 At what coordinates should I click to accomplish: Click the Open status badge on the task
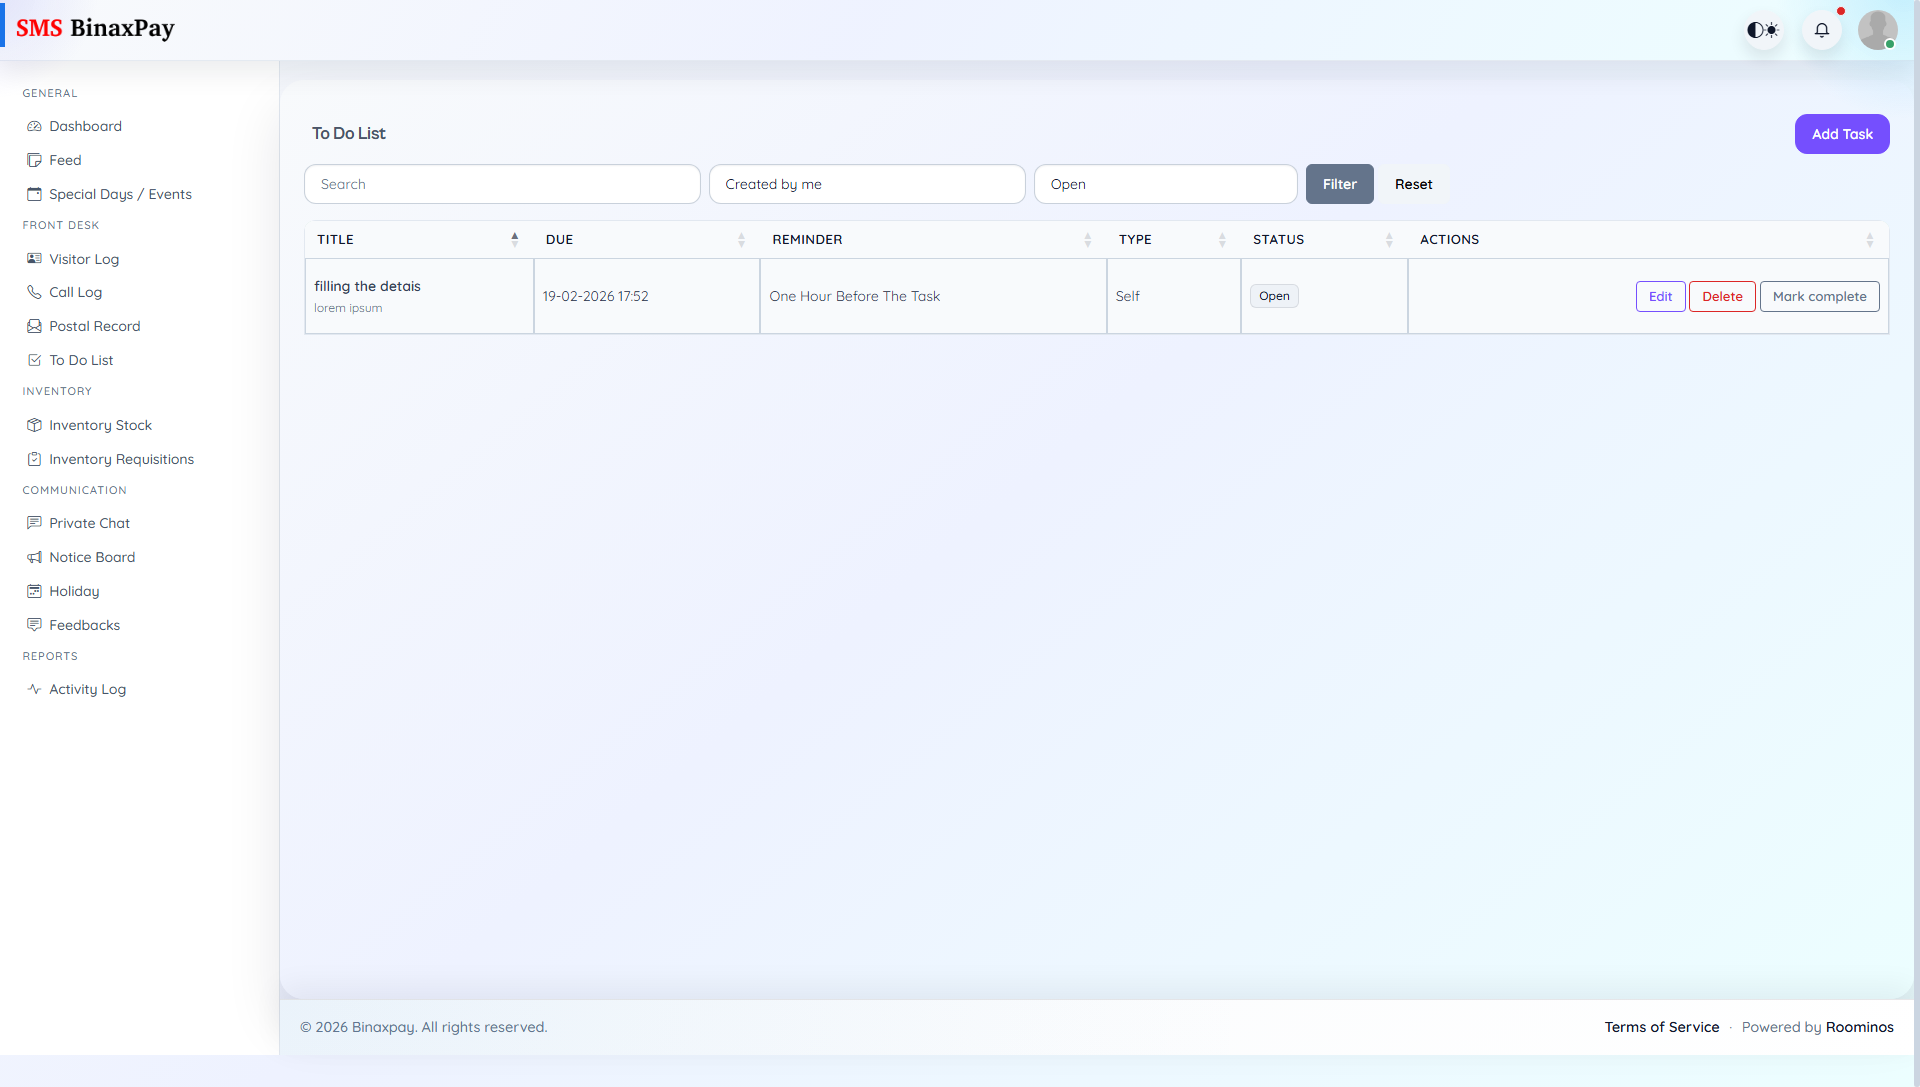pyautogui.click(x=1274, y=296)
